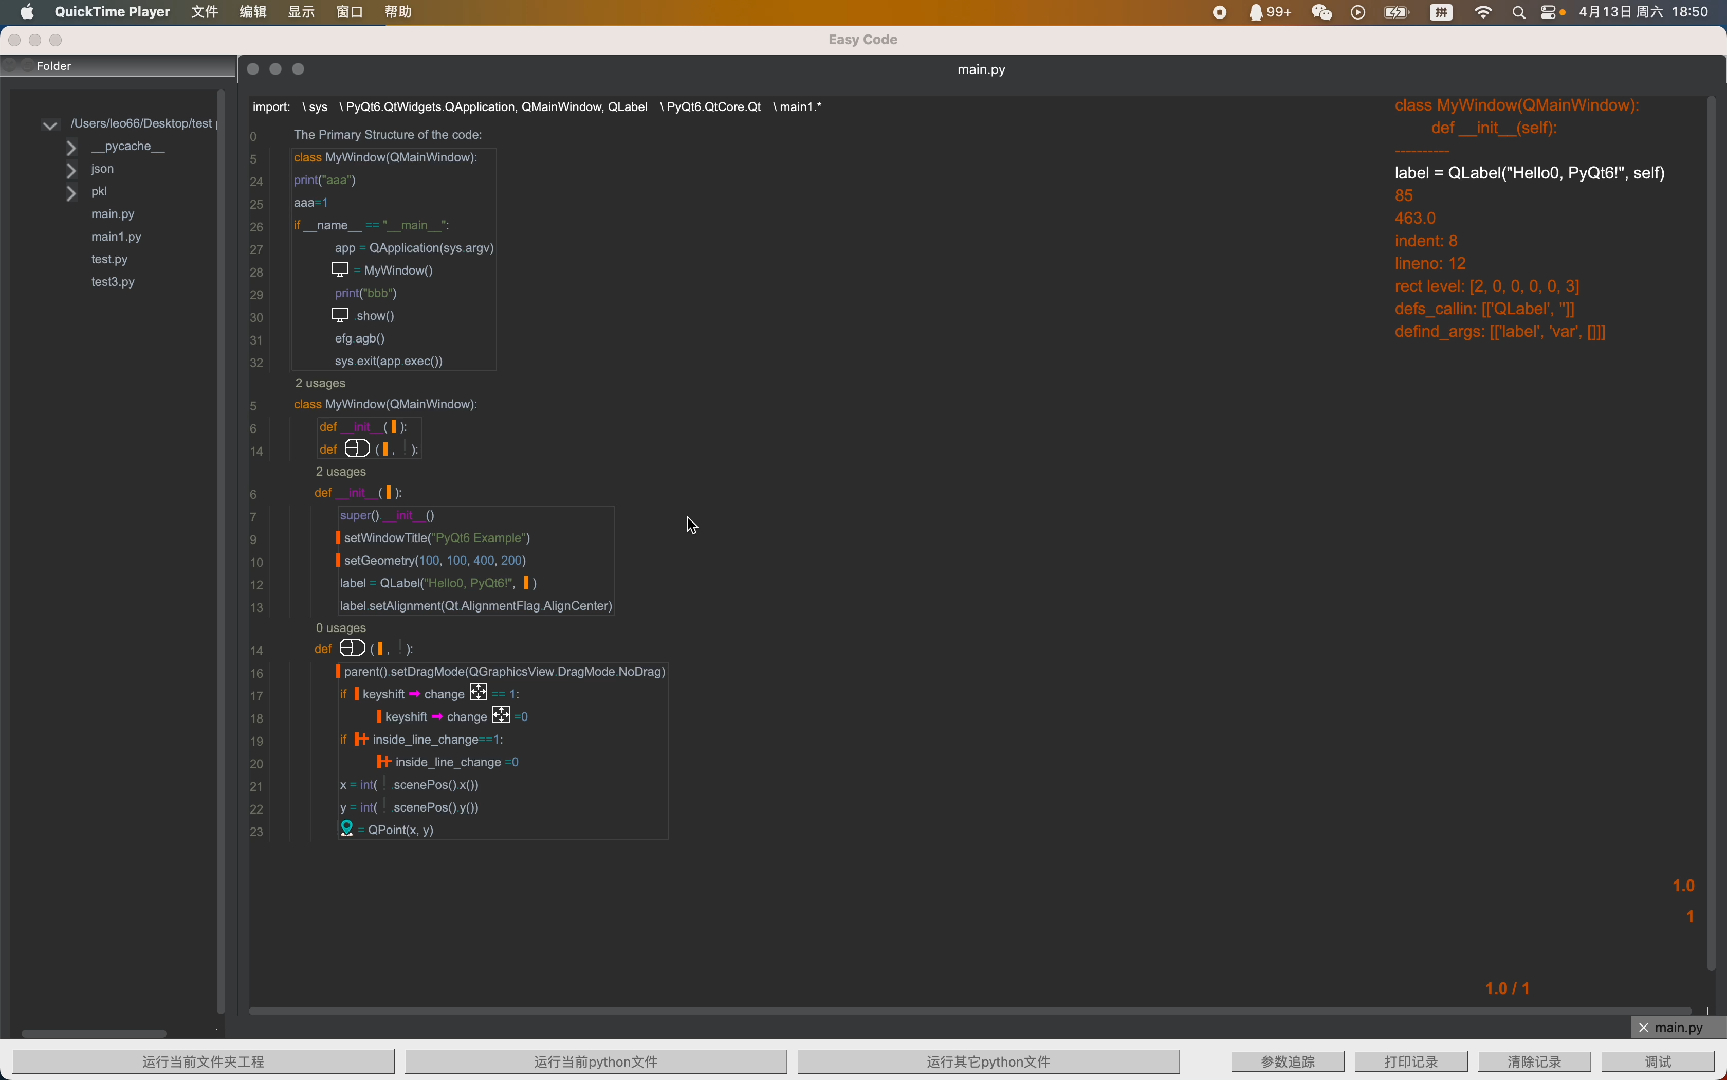Open the WeChat icon in the menu bar
Viewport: 1727px width, 1080px height.
pos(1322,12)
